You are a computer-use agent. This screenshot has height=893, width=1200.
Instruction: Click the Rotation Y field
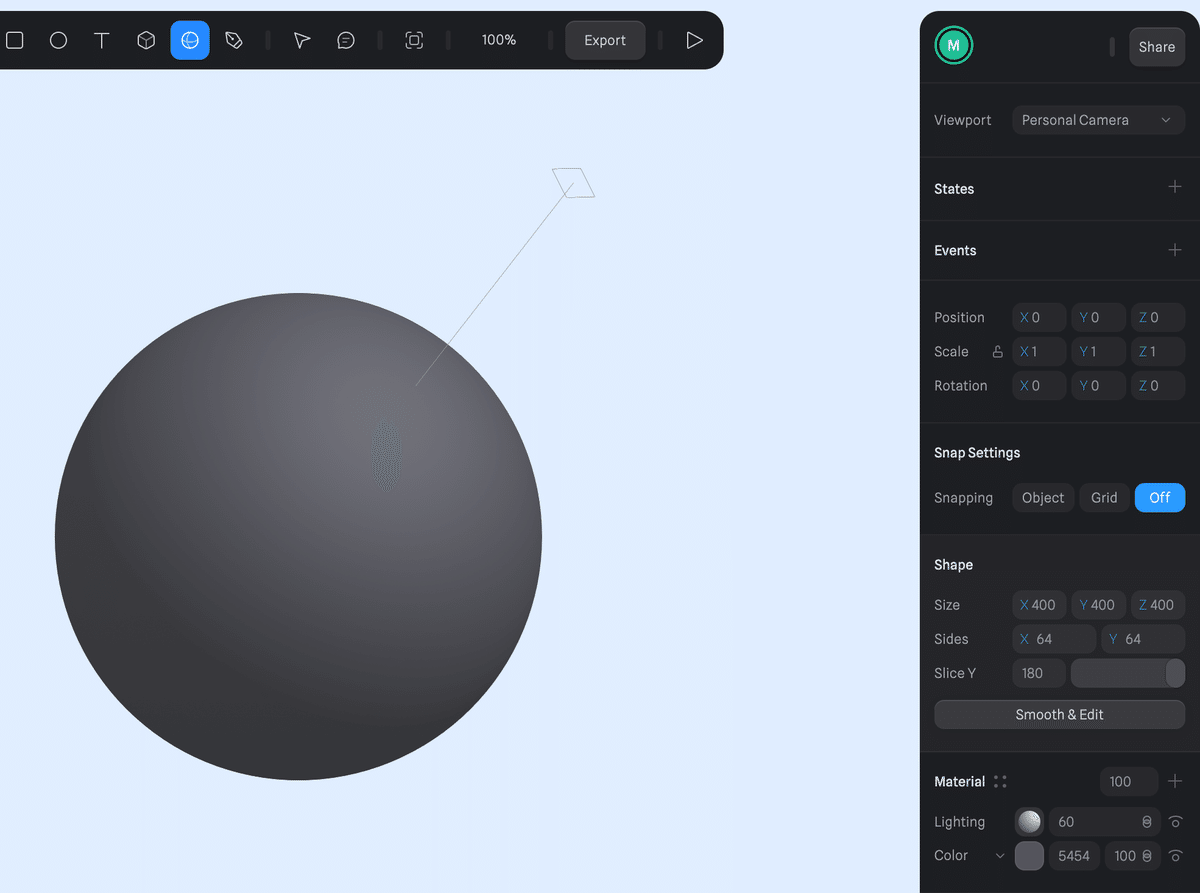1098,385
